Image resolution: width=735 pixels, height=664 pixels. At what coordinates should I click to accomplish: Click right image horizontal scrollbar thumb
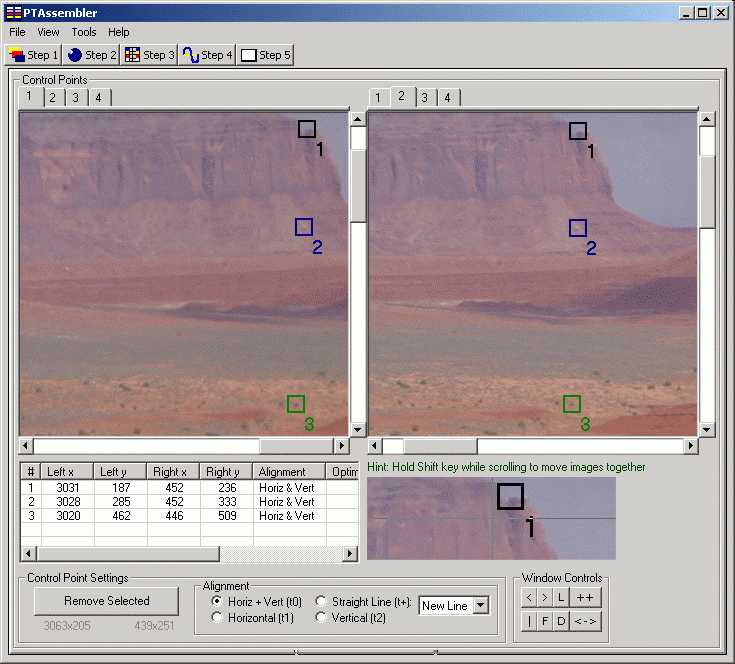[x=440, y=446]
